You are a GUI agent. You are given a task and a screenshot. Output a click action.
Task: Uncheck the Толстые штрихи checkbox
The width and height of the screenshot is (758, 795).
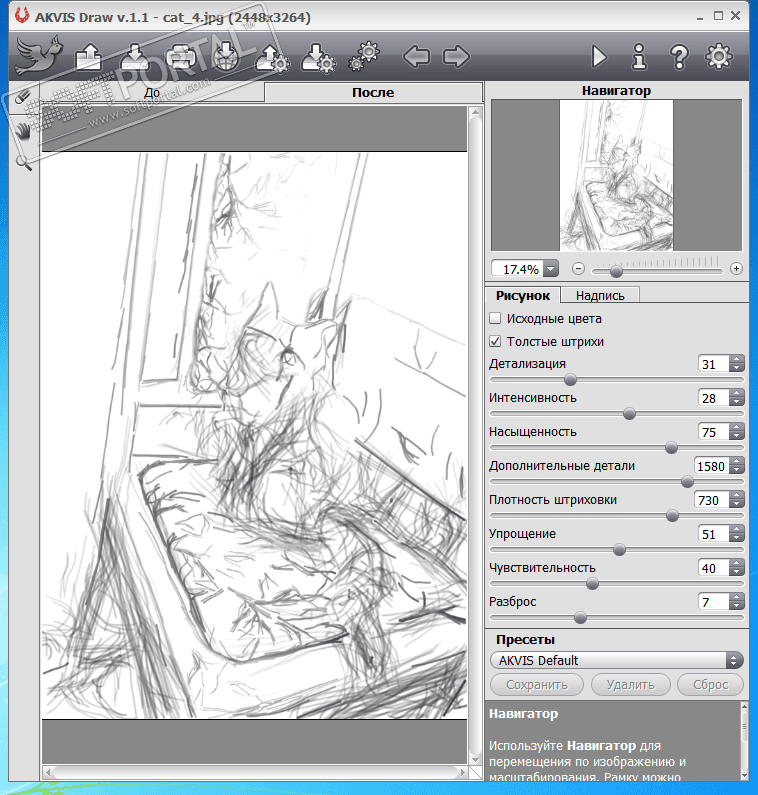(495, 341)
